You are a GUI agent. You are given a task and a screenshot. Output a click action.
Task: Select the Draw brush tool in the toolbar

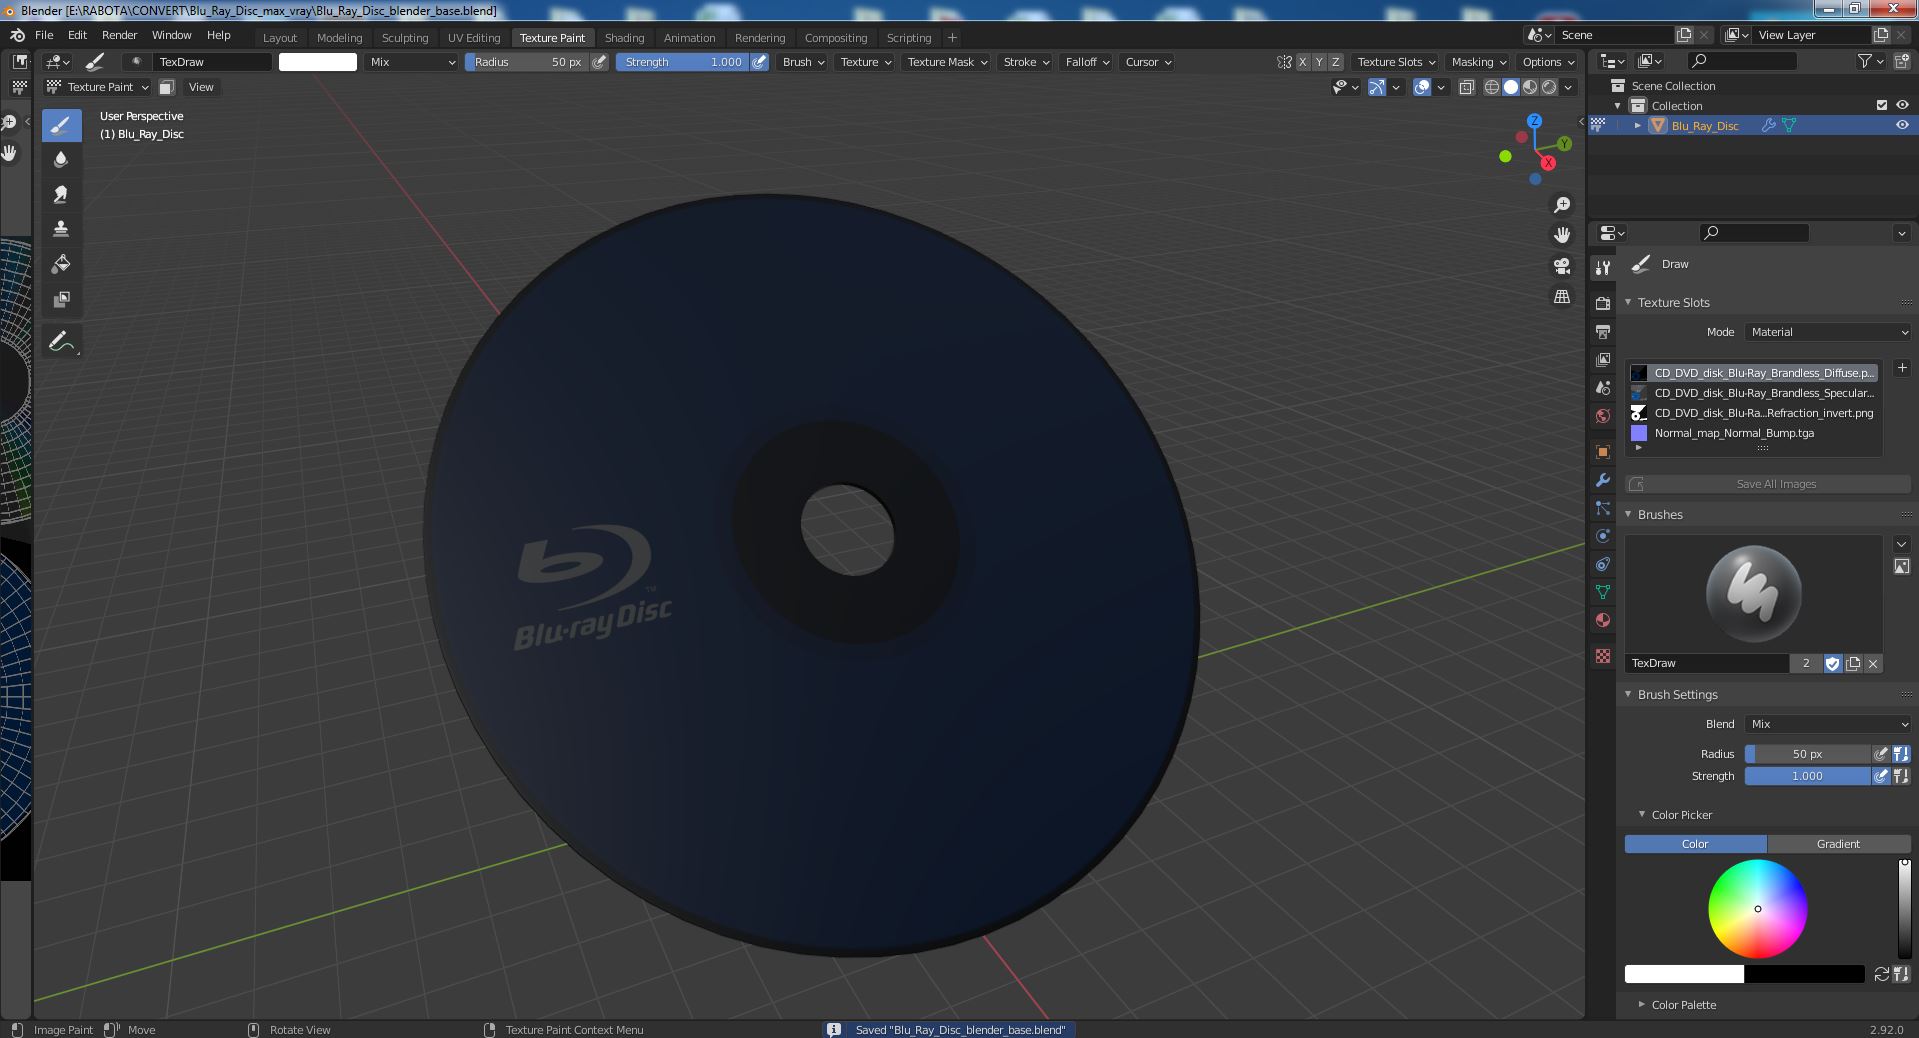(61, 125)
